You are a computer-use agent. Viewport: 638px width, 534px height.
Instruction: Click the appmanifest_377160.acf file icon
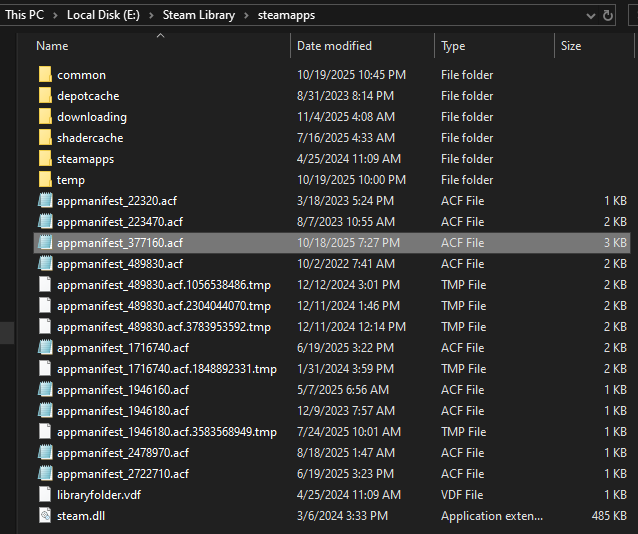pyautogui.click(x=45, y=243)
